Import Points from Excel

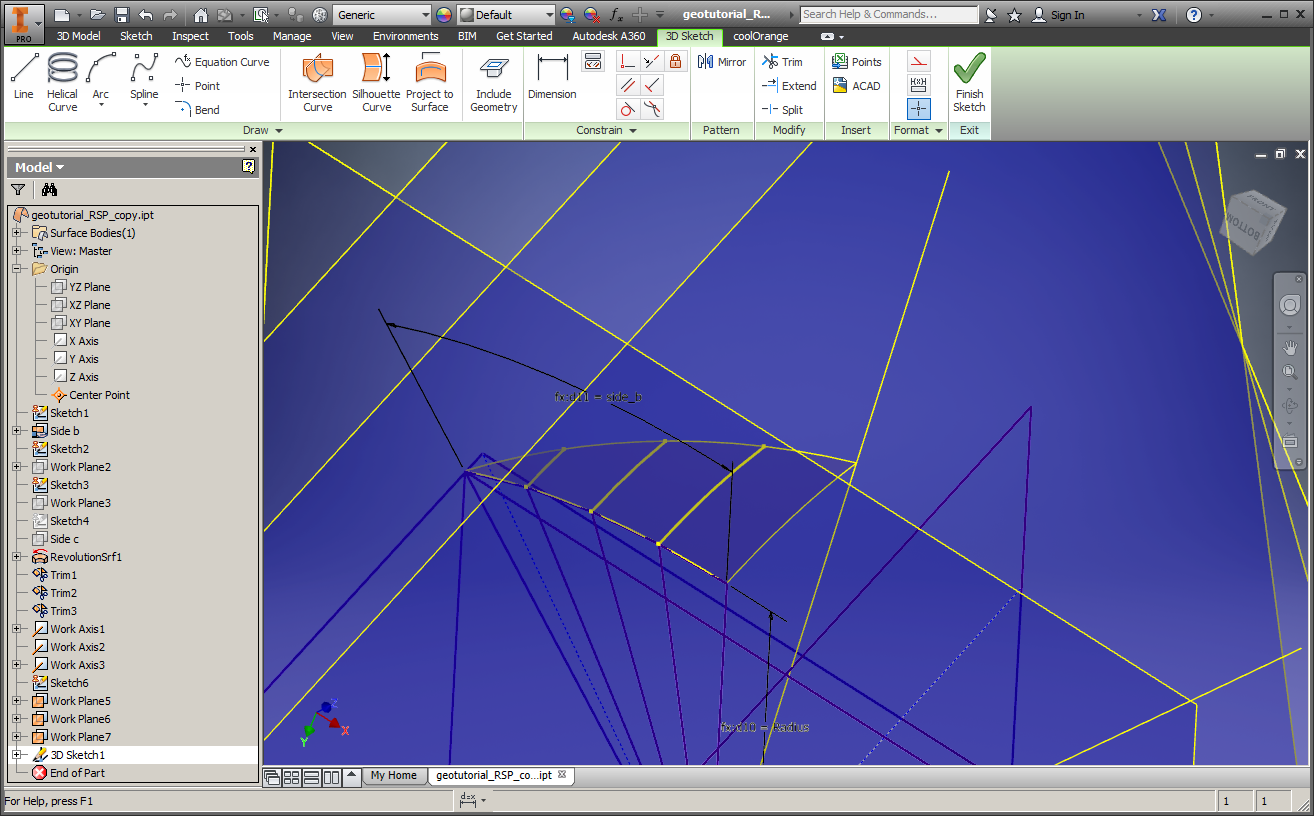pyautogui.click(x=857, y=62)
